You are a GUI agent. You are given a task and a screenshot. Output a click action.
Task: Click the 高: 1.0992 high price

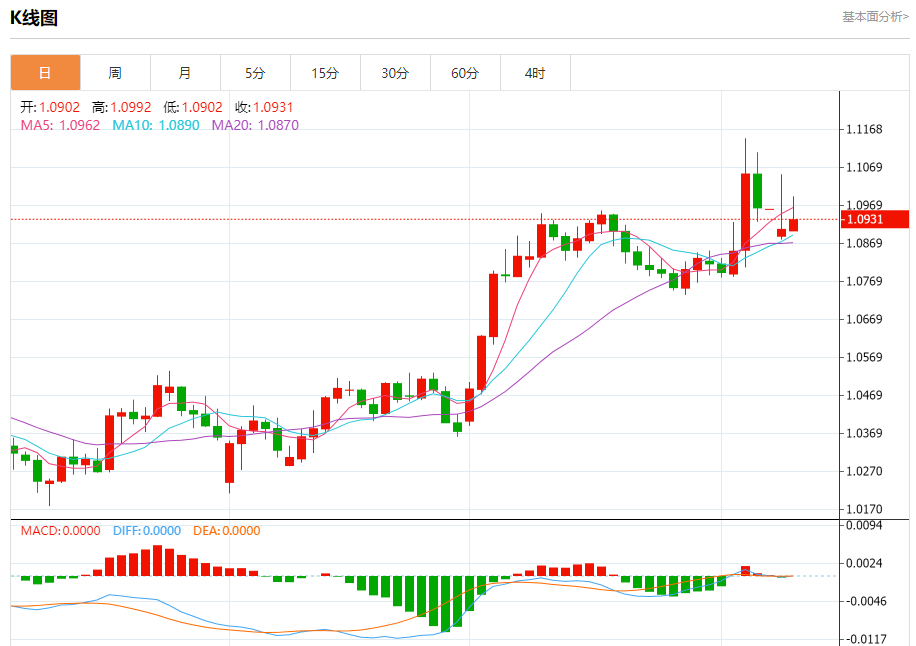coord(122,107)
